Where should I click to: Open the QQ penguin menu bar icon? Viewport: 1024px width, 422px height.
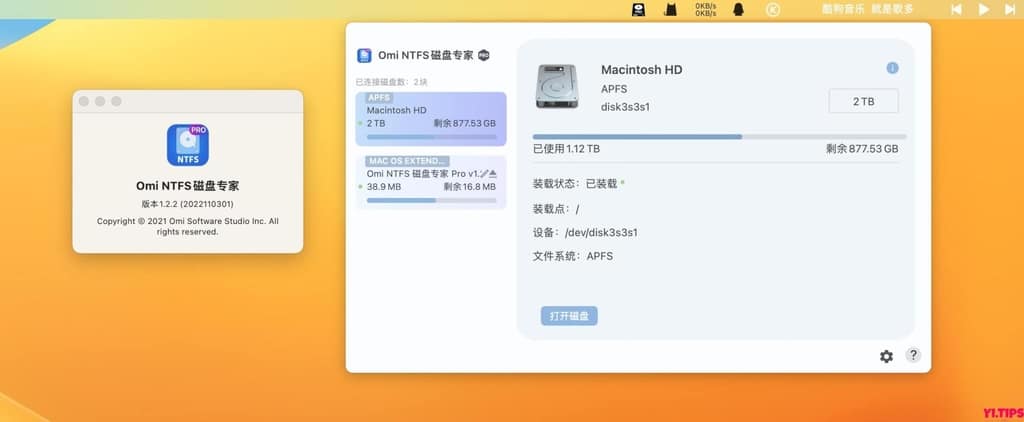[x=739, y=9]
